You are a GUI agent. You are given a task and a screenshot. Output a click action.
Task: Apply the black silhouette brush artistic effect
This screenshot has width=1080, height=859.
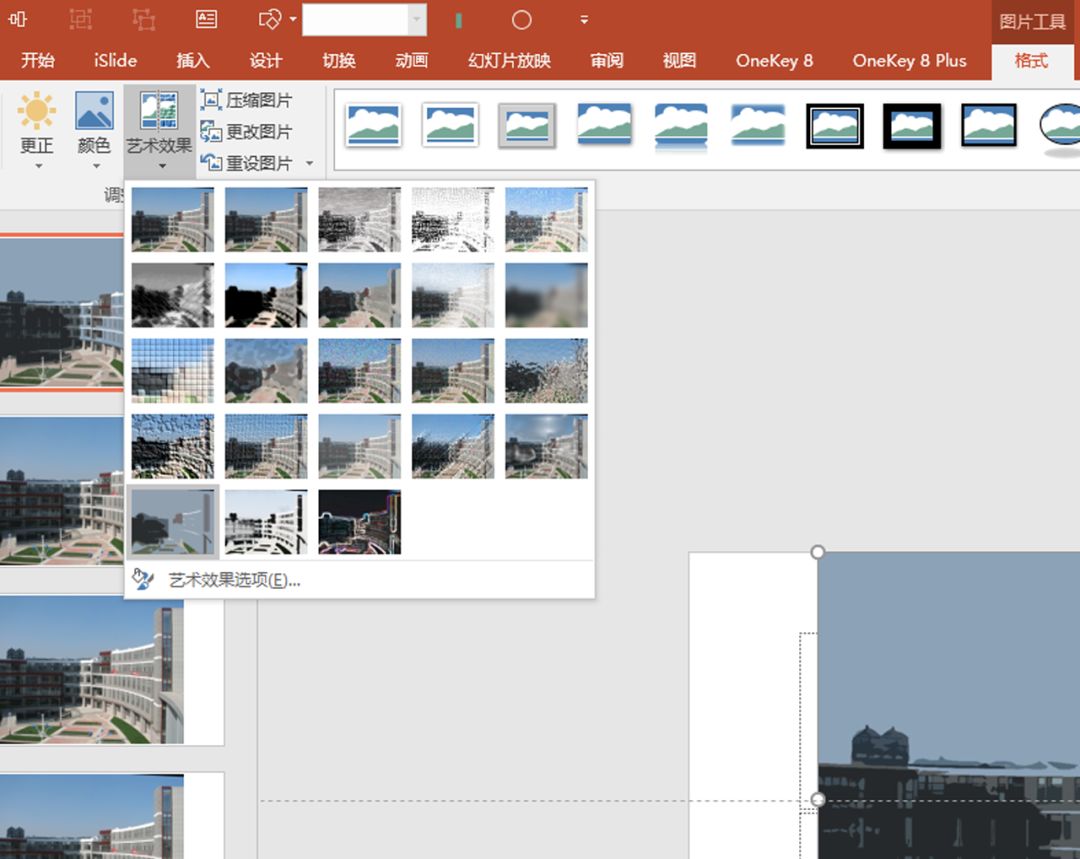tap(266, 295)
